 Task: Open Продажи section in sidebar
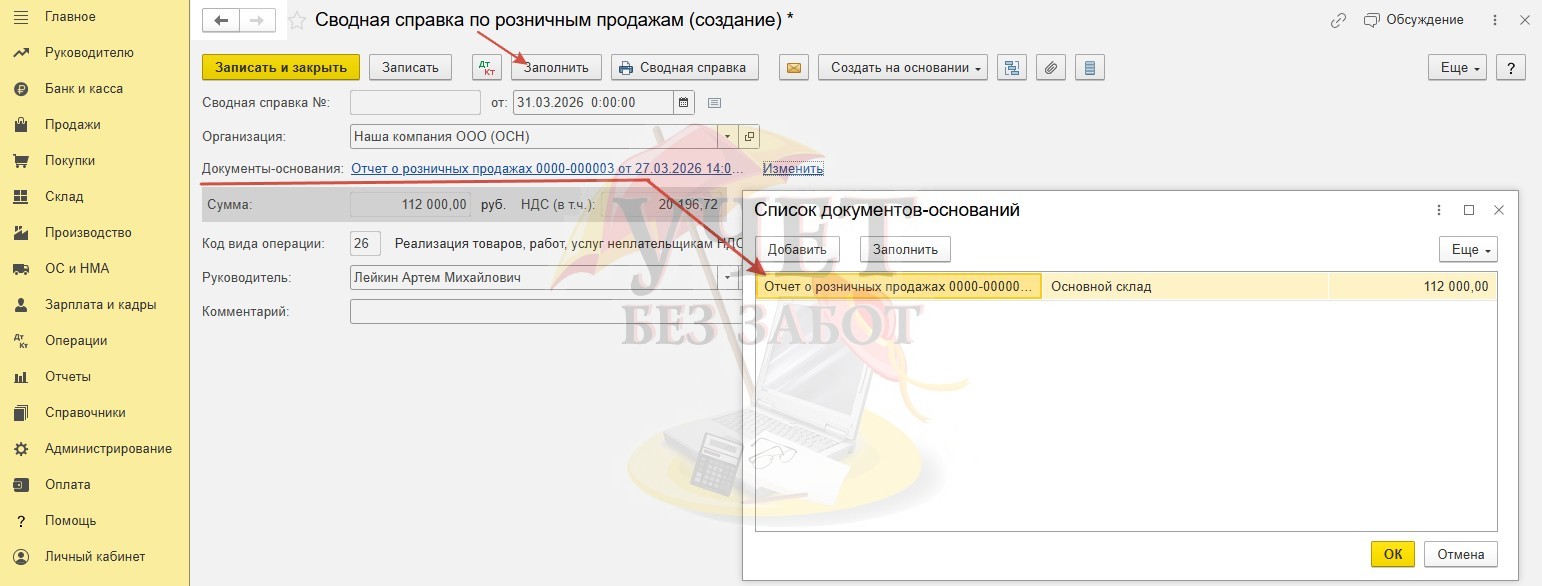click(72, 125)
